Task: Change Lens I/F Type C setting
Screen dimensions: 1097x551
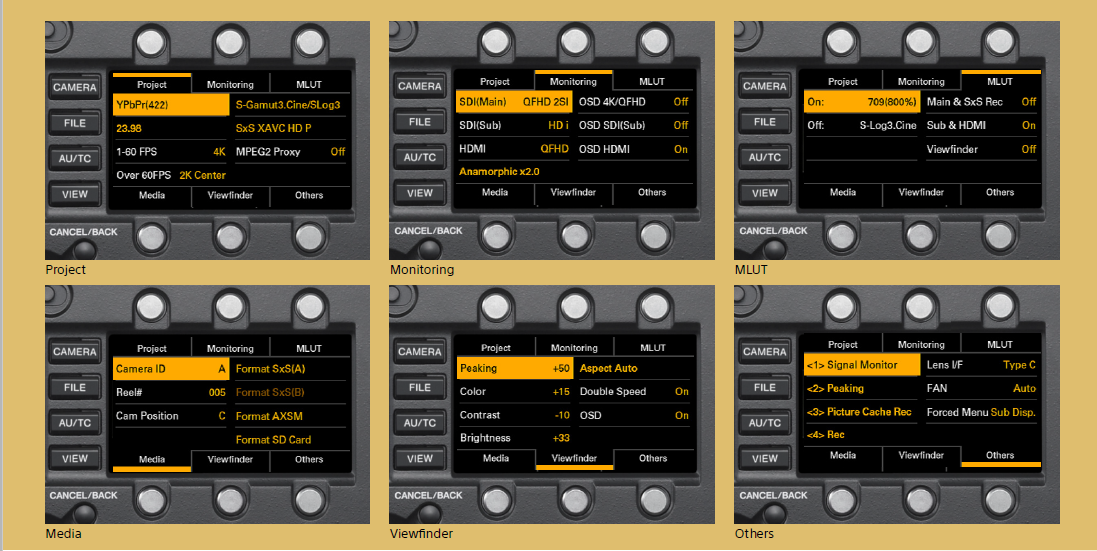Action: point(980,365)
